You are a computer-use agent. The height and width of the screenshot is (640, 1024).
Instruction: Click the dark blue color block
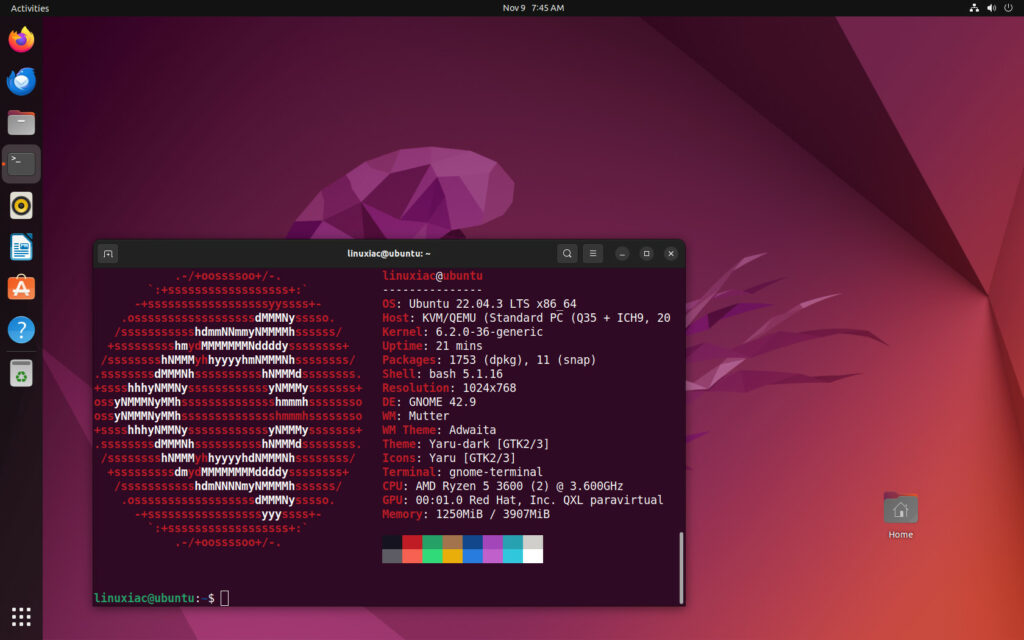[472, 542]
